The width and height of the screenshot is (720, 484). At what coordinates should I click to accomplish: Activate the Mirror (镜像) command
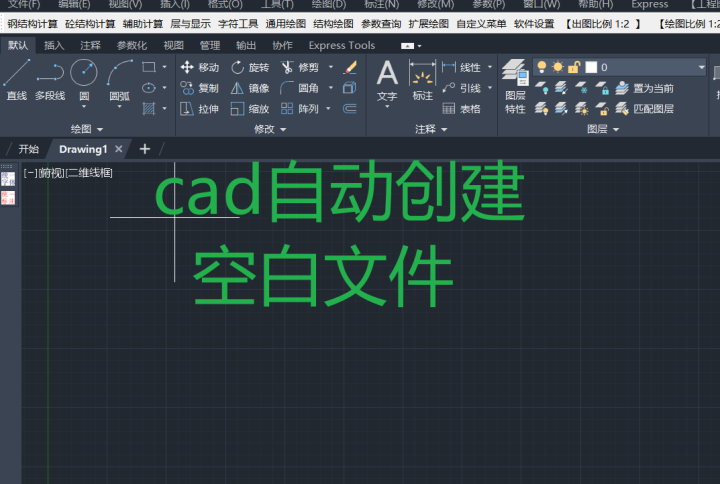[x=250, y=88]
